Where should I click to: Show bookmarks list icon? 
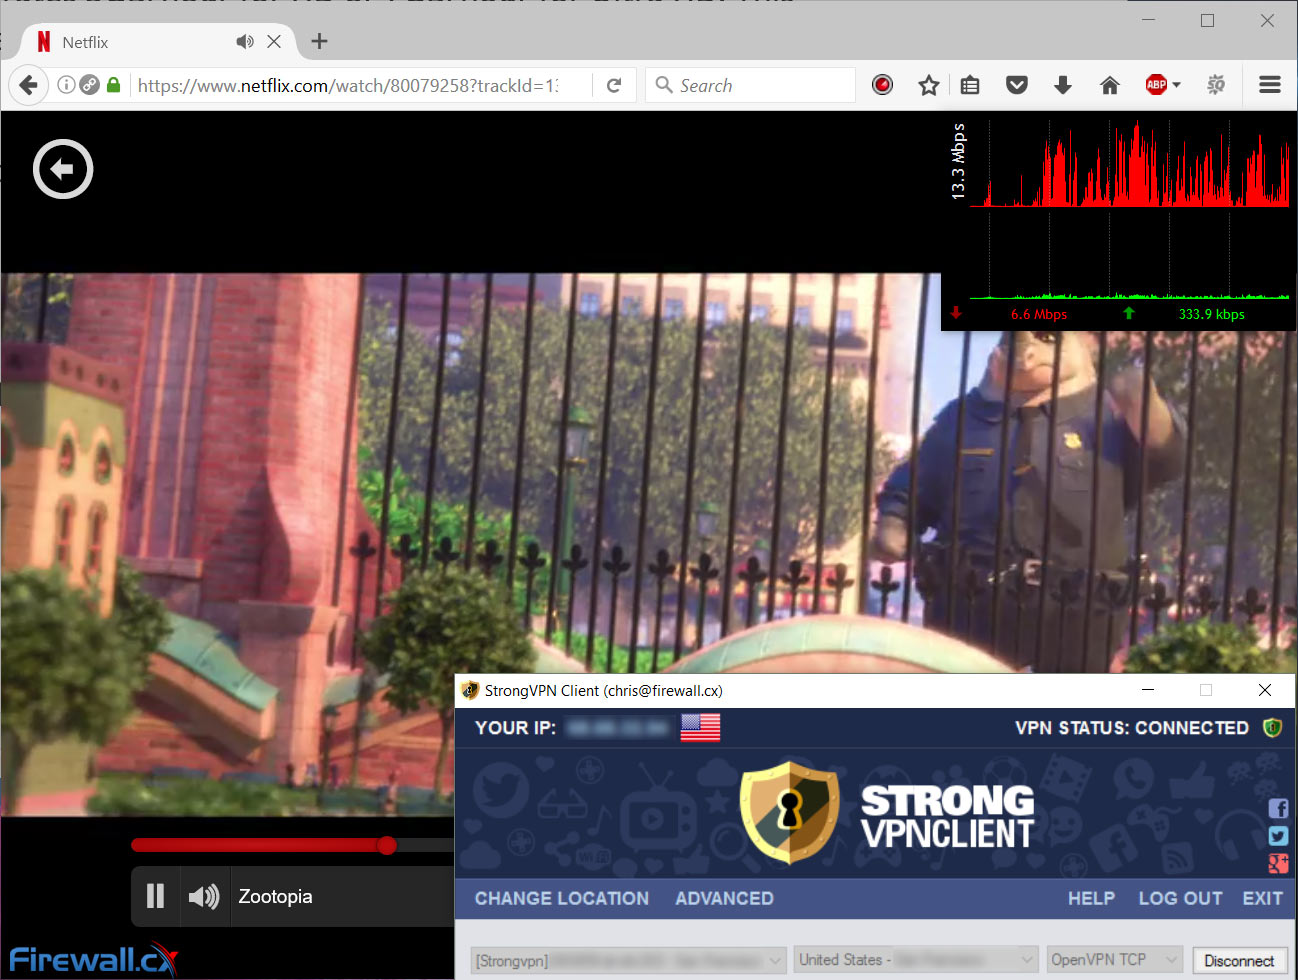point(970,85)
